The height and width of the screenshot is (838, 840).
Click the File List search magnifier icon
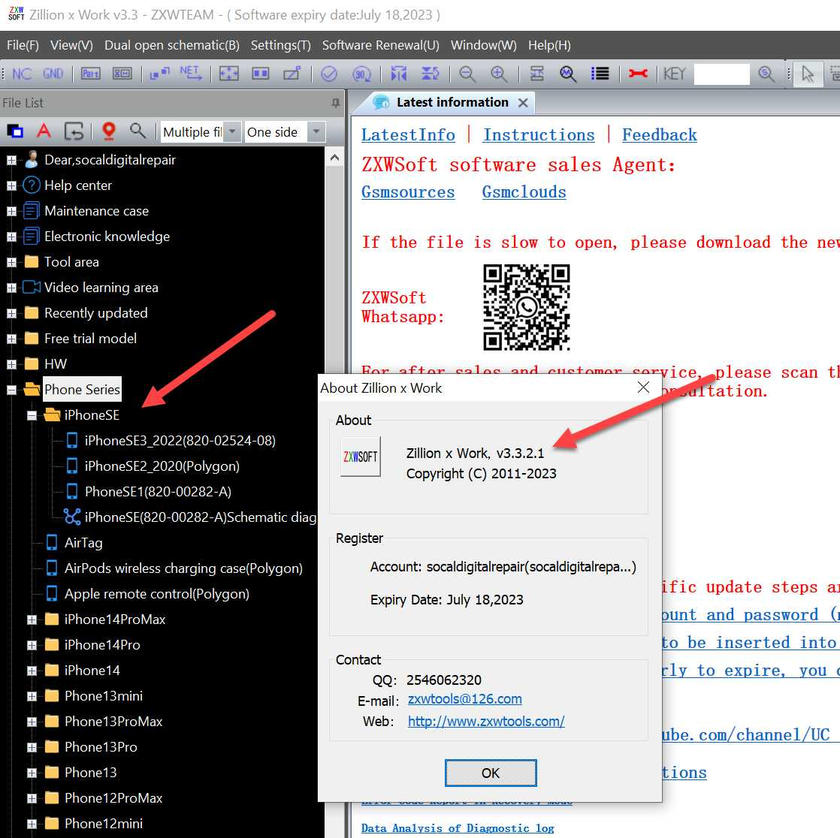pos(138,132)
